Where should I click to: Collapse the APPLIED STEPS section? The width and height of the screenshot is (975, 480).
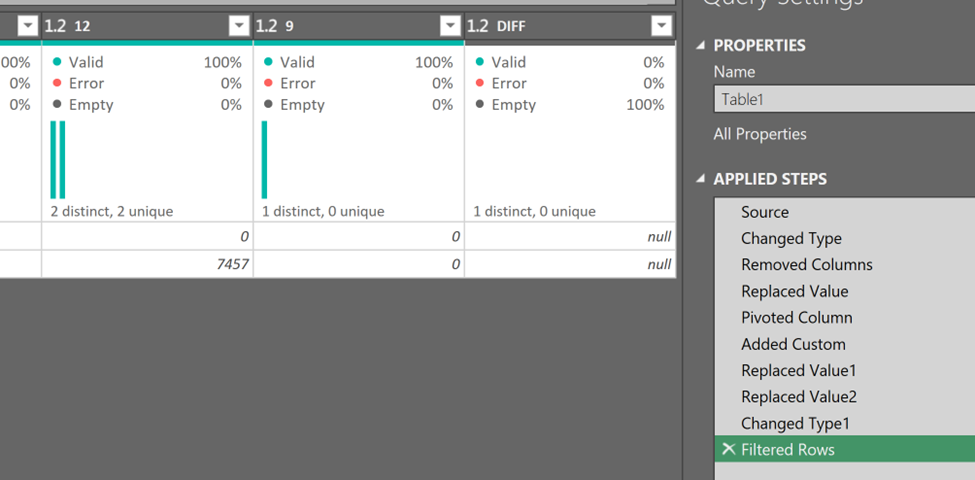pos(701,179)
